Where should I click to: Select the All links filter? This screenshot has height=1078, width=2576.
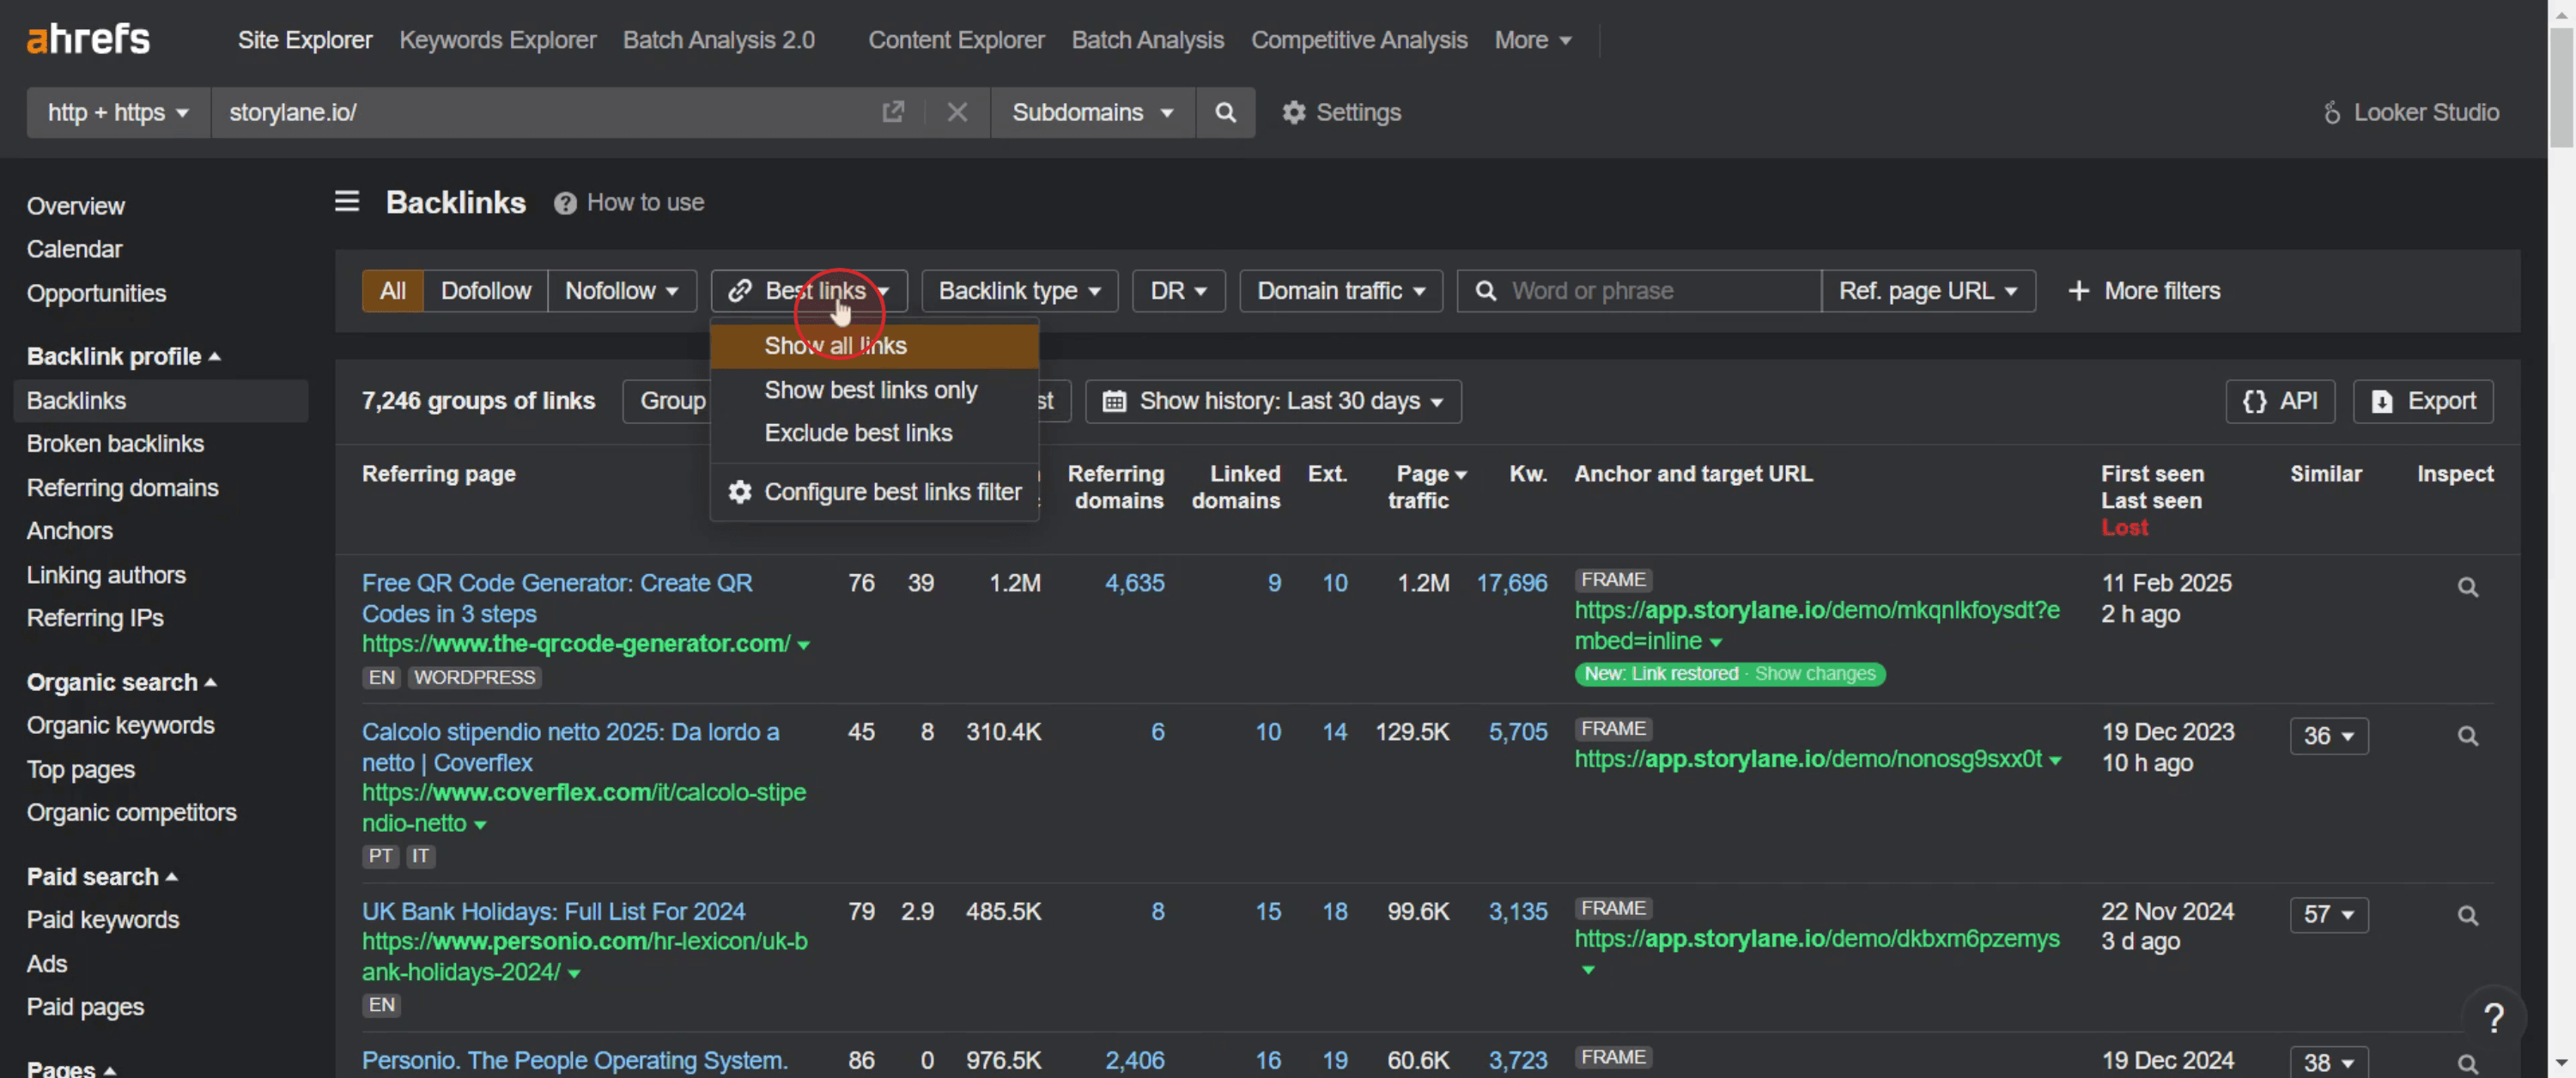point(392,291)
